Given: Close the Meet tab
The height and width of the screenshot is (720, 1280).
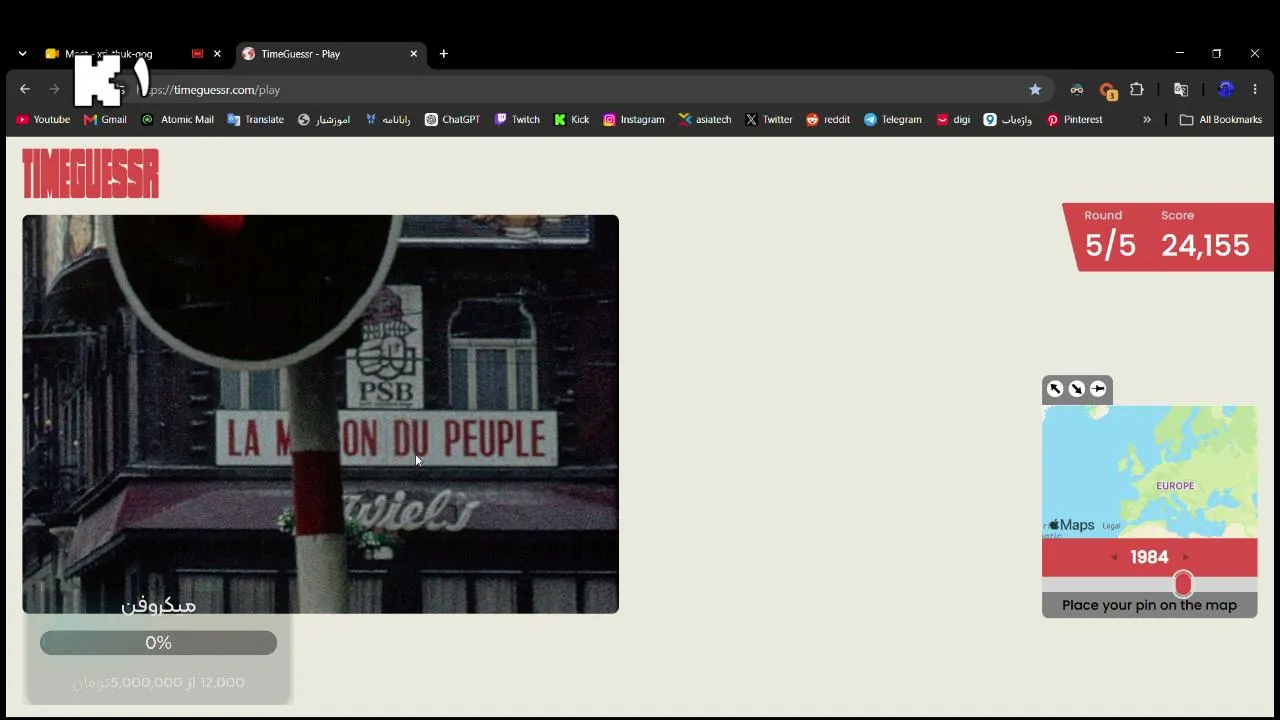Looking at the screenshot, I should pyautogui.click(x=217, y=54).
